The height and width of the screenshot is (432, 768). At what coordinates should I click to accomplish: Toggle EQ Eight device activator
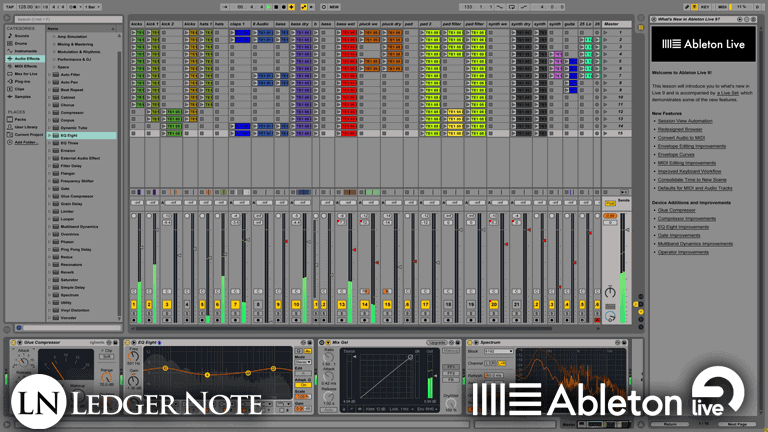[x=127, y=342]
